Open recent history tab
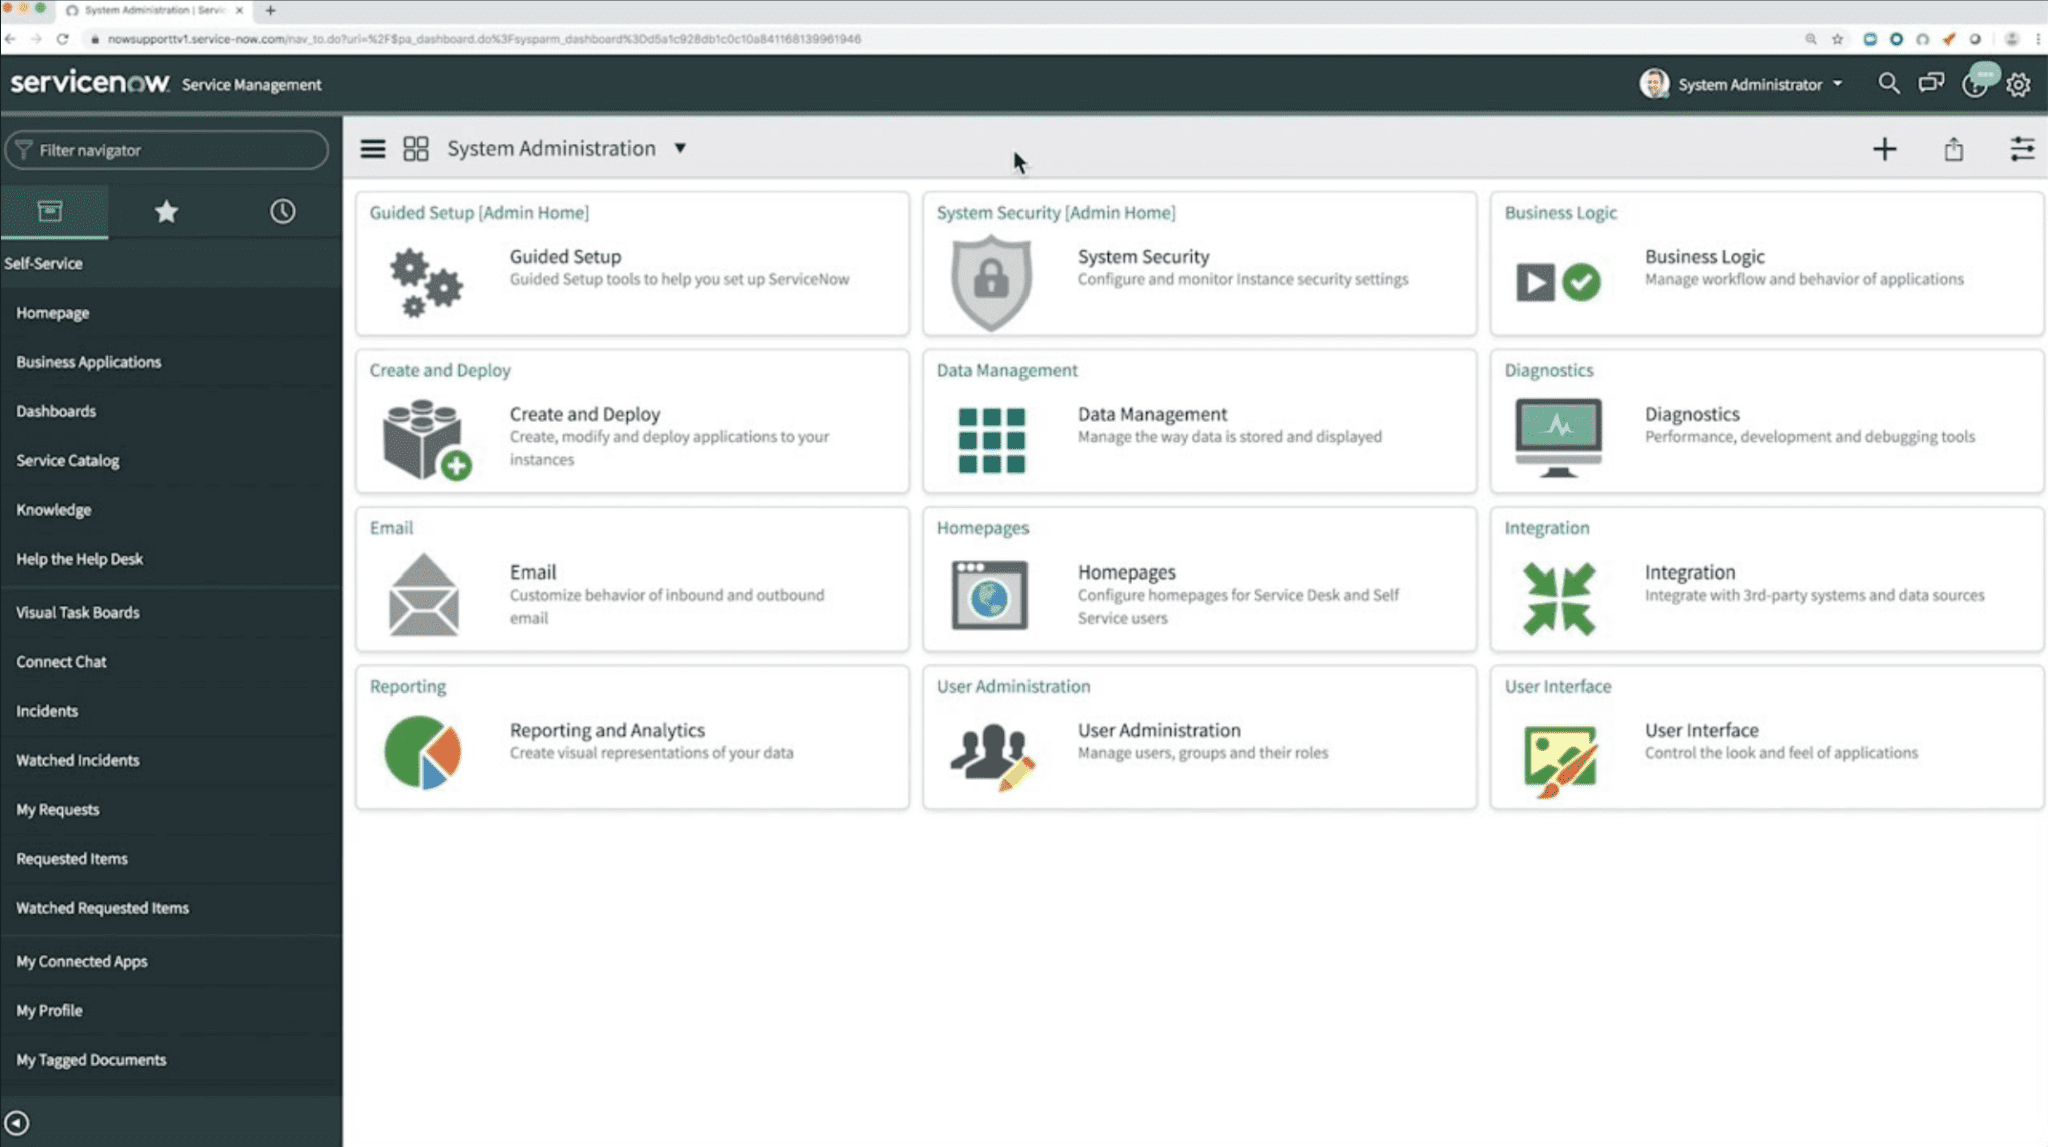This screenshot has width=2048, height=1147. (281, 210)
